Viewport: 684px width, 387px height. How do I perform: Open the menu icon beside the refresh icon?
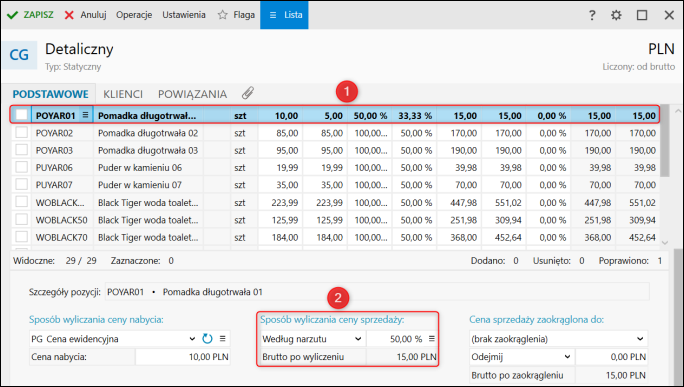coord(222,339)
